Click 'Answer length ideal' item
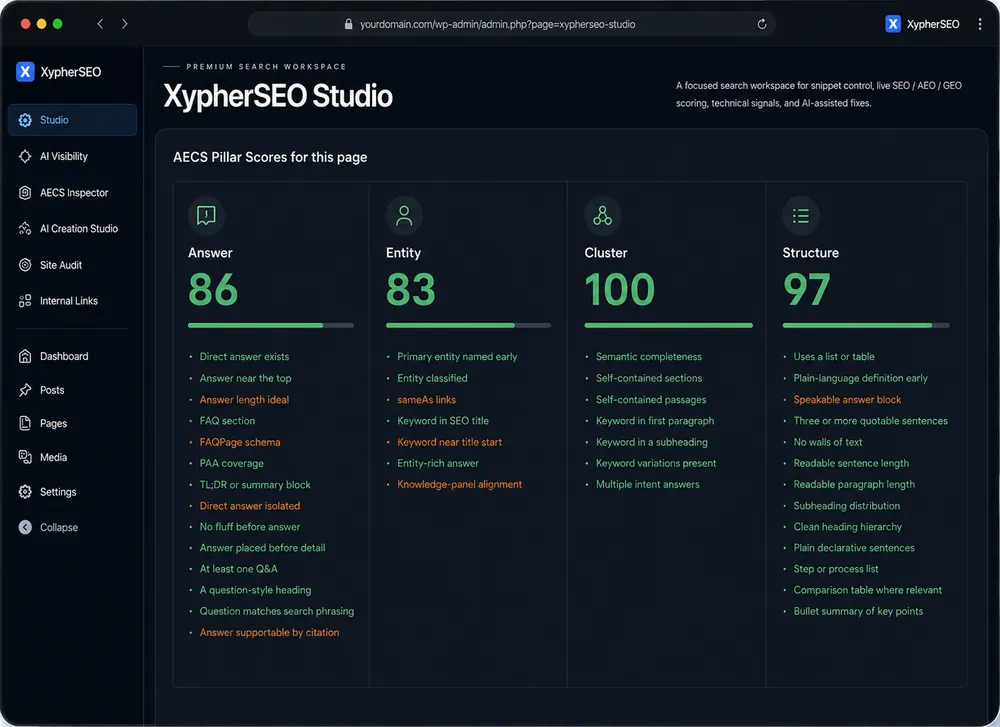 coord(244,400)
